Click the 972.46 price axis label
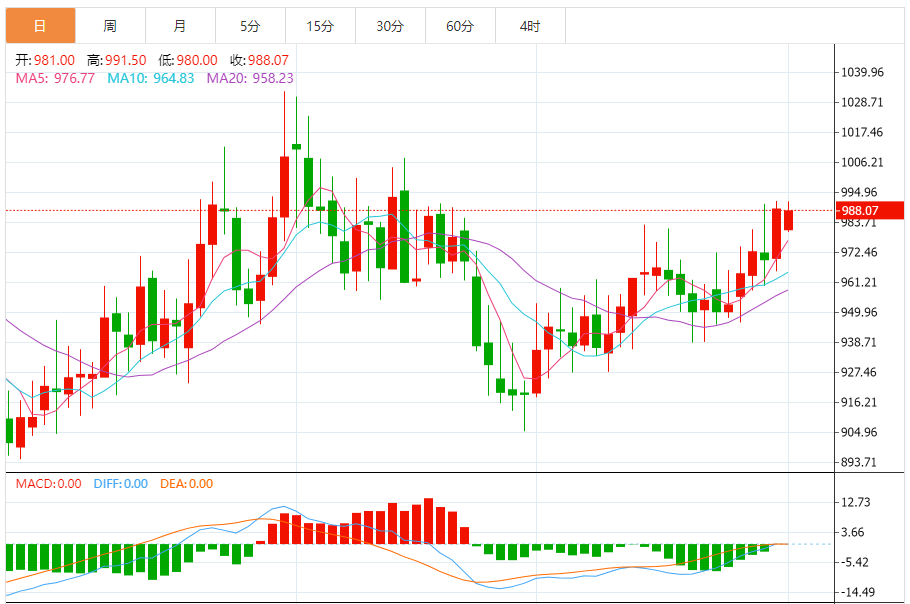The image size is (910, 604). 860,252
